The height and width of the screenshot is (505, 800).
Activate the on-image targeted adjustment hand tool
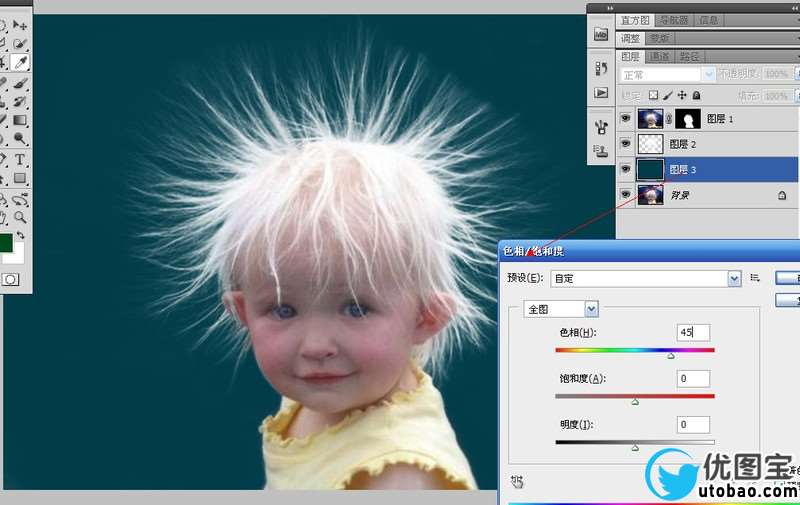coord(517,481)
